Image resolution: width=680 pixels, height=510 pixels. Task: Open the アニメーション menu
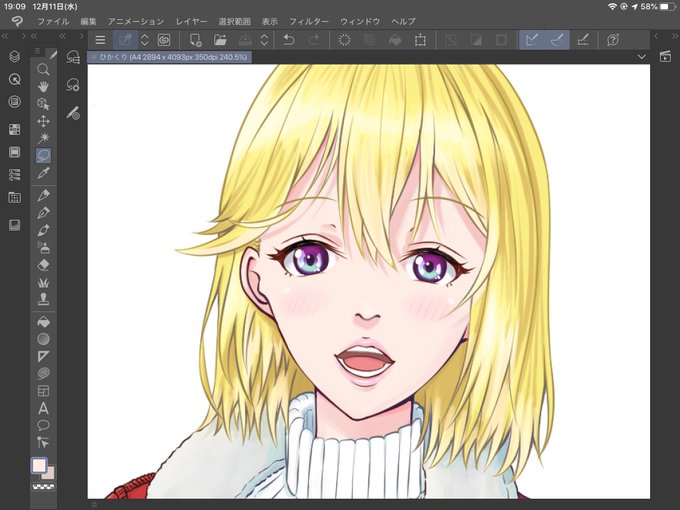click(x=136, y=21)
